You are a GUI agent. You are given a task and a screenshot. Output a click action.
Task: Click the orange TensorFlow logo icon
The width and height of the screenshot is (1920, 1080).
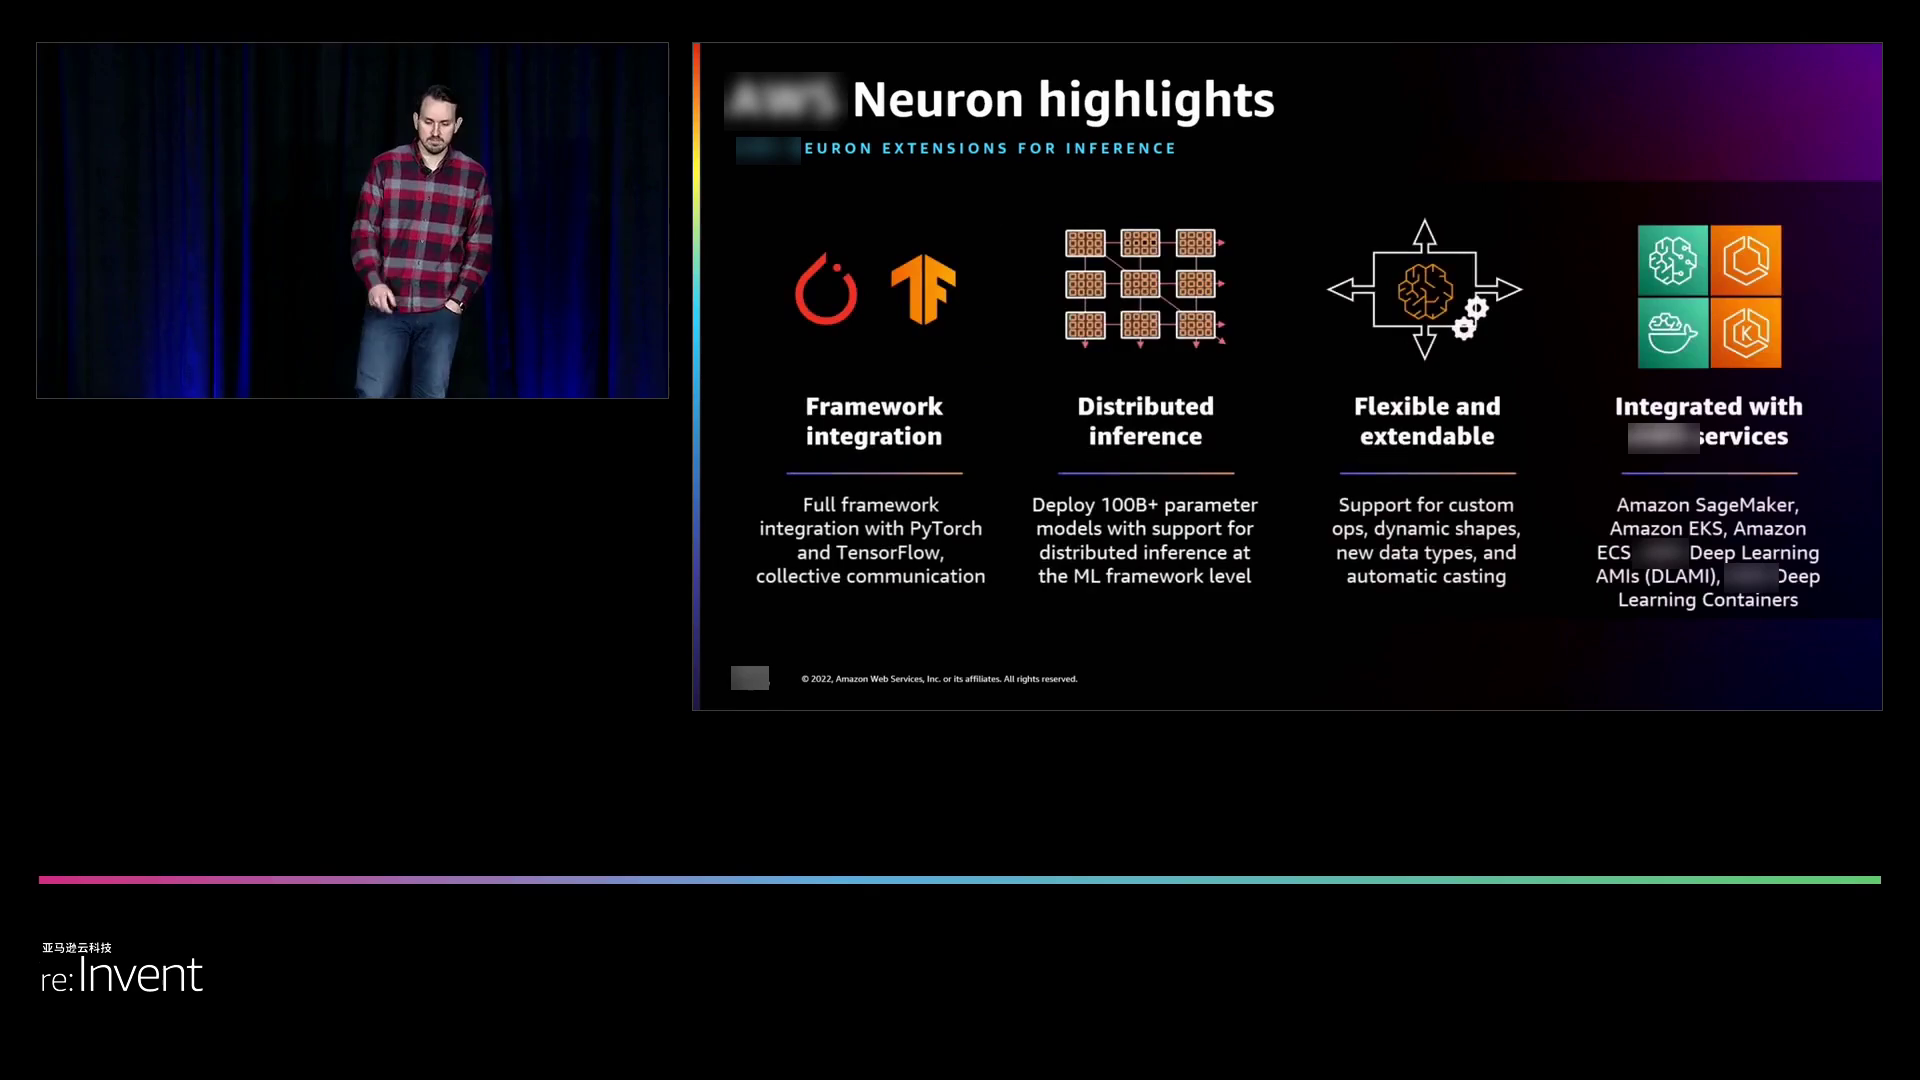point(923,289)
